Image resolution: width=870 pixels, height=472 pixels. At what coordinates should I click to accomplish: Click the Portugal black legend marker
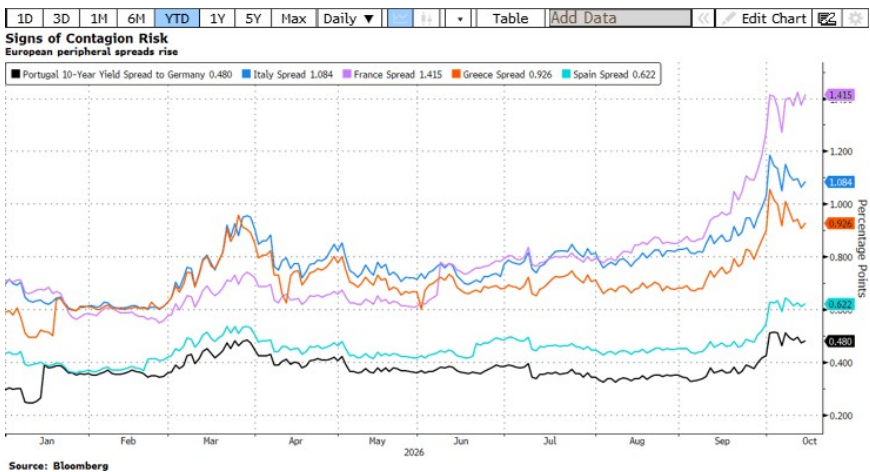tap(16, 74)
